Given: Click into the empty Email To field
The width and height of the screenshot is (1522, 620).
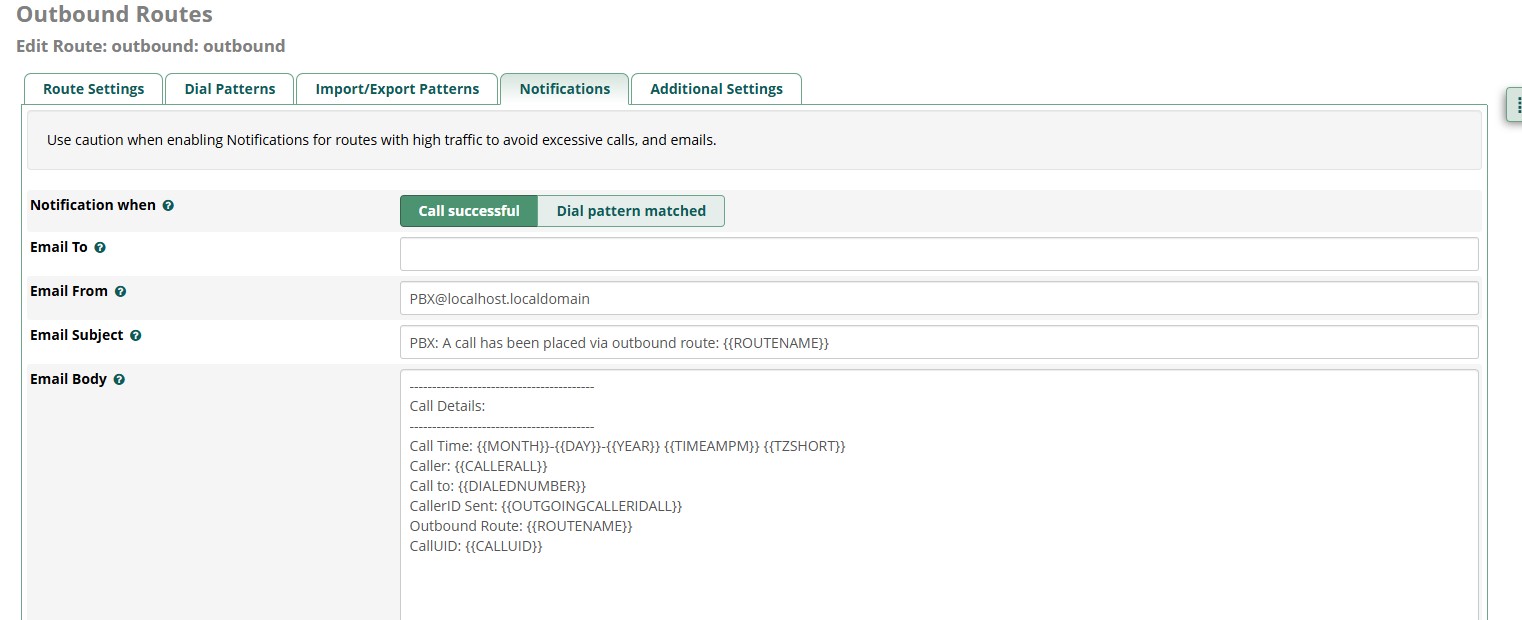Looking at the screenshot, I should point(938,254).
